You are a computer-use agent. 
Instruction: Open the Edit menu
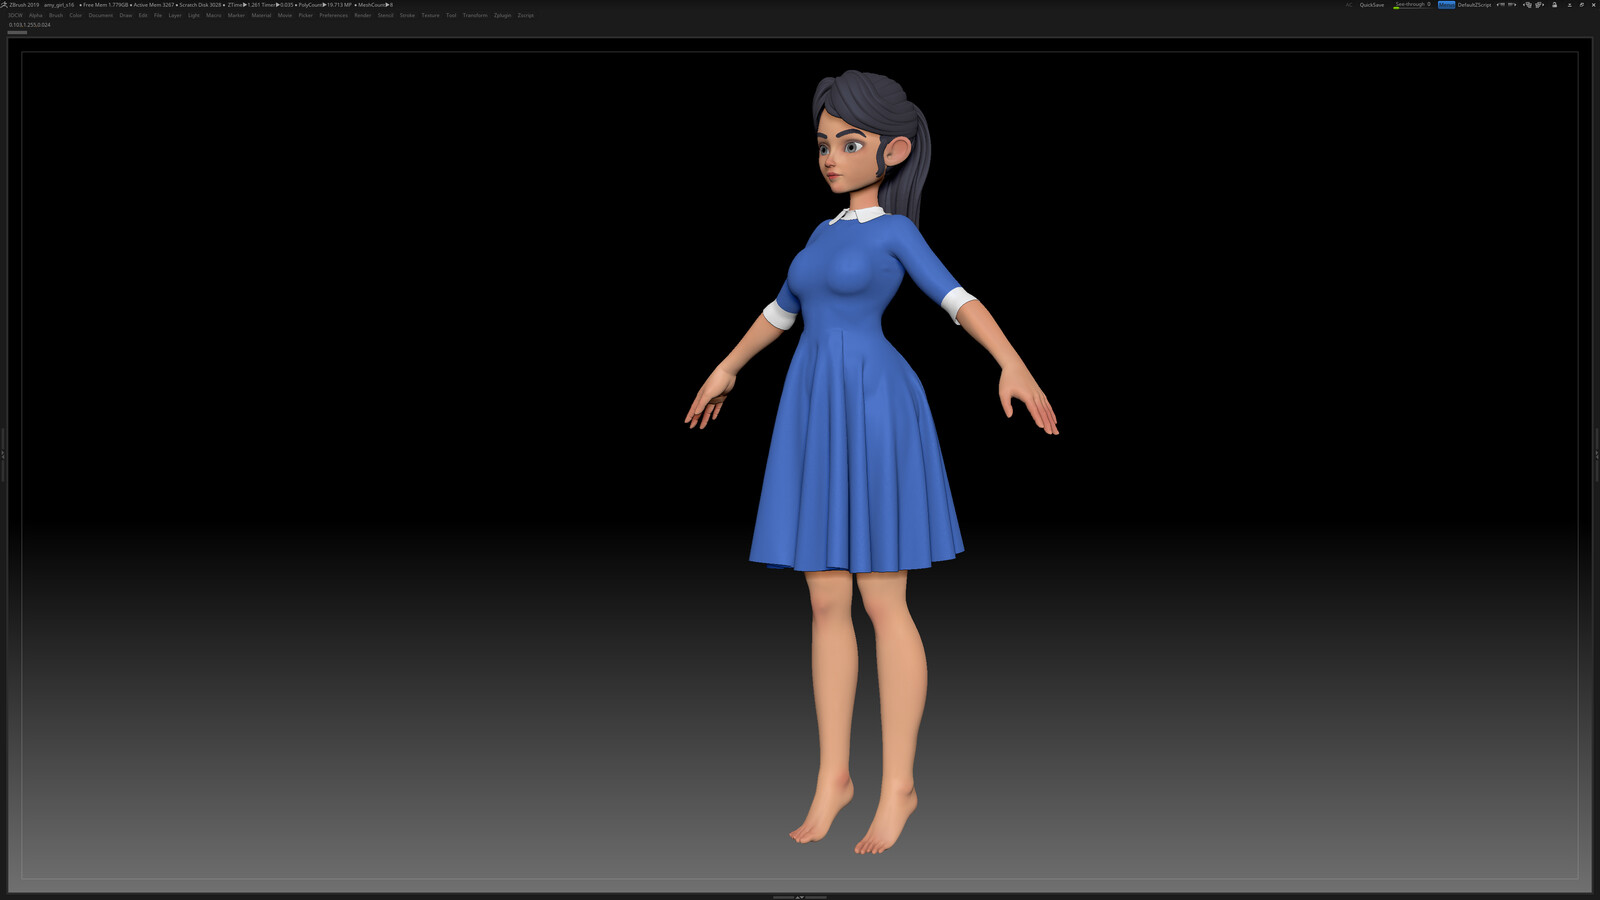(143, 15)
